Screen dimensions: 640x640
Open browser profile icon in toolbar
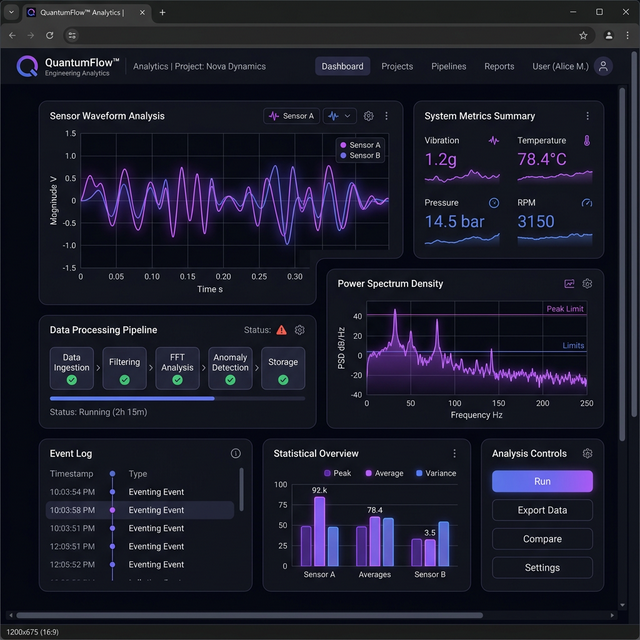point(609,36)
